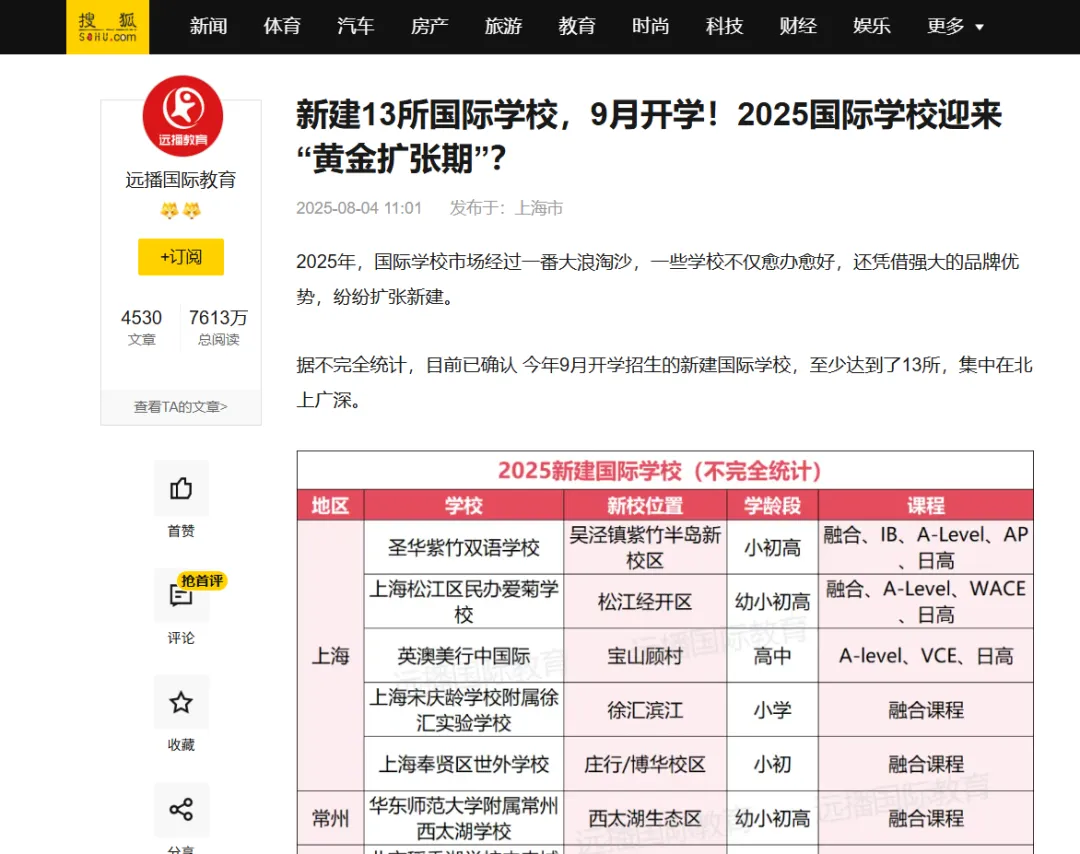1080x854 pixels.
Task: Click the 地区 column header
Action: point(331,506)
